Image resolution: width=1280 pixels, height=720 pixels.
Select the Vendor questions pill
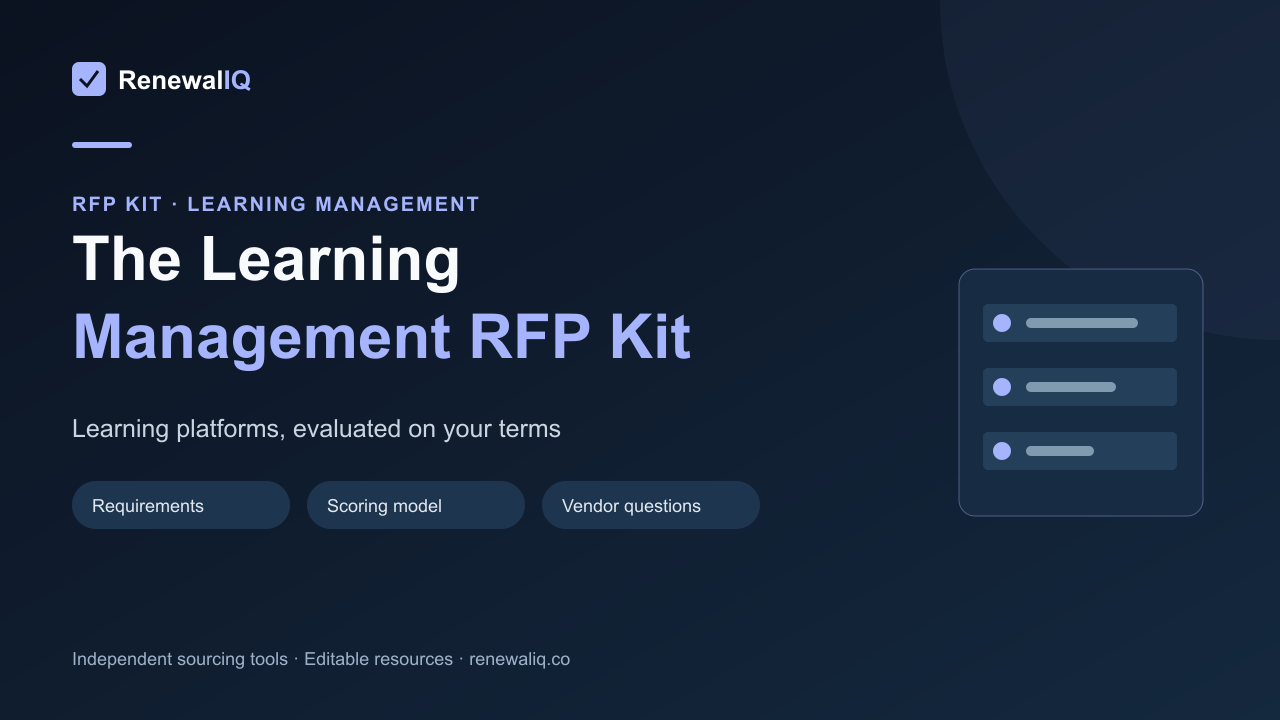point(651,505)
